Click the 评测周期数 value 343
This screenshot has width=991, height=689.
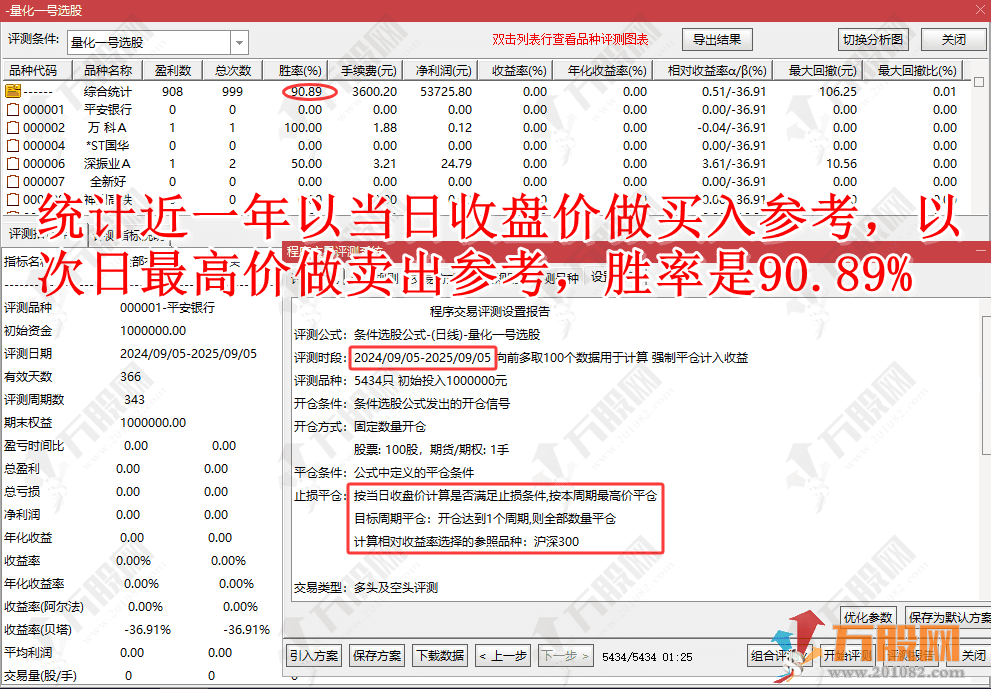point(134,399)
